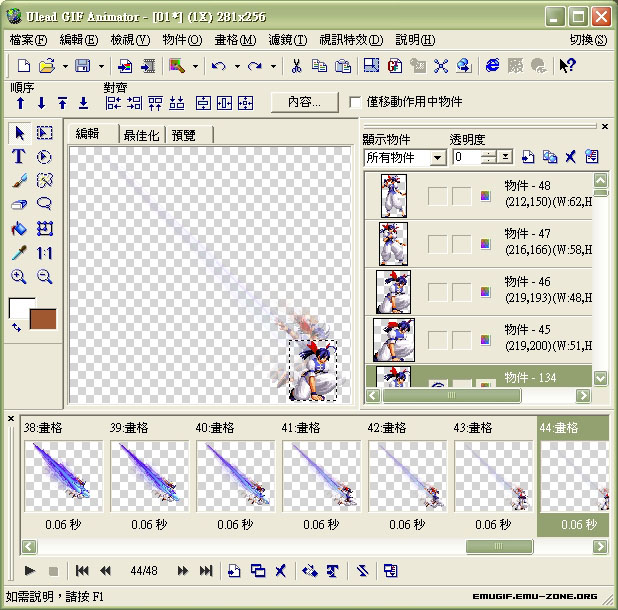Preview in Internet Explorer browser icon

492,65
